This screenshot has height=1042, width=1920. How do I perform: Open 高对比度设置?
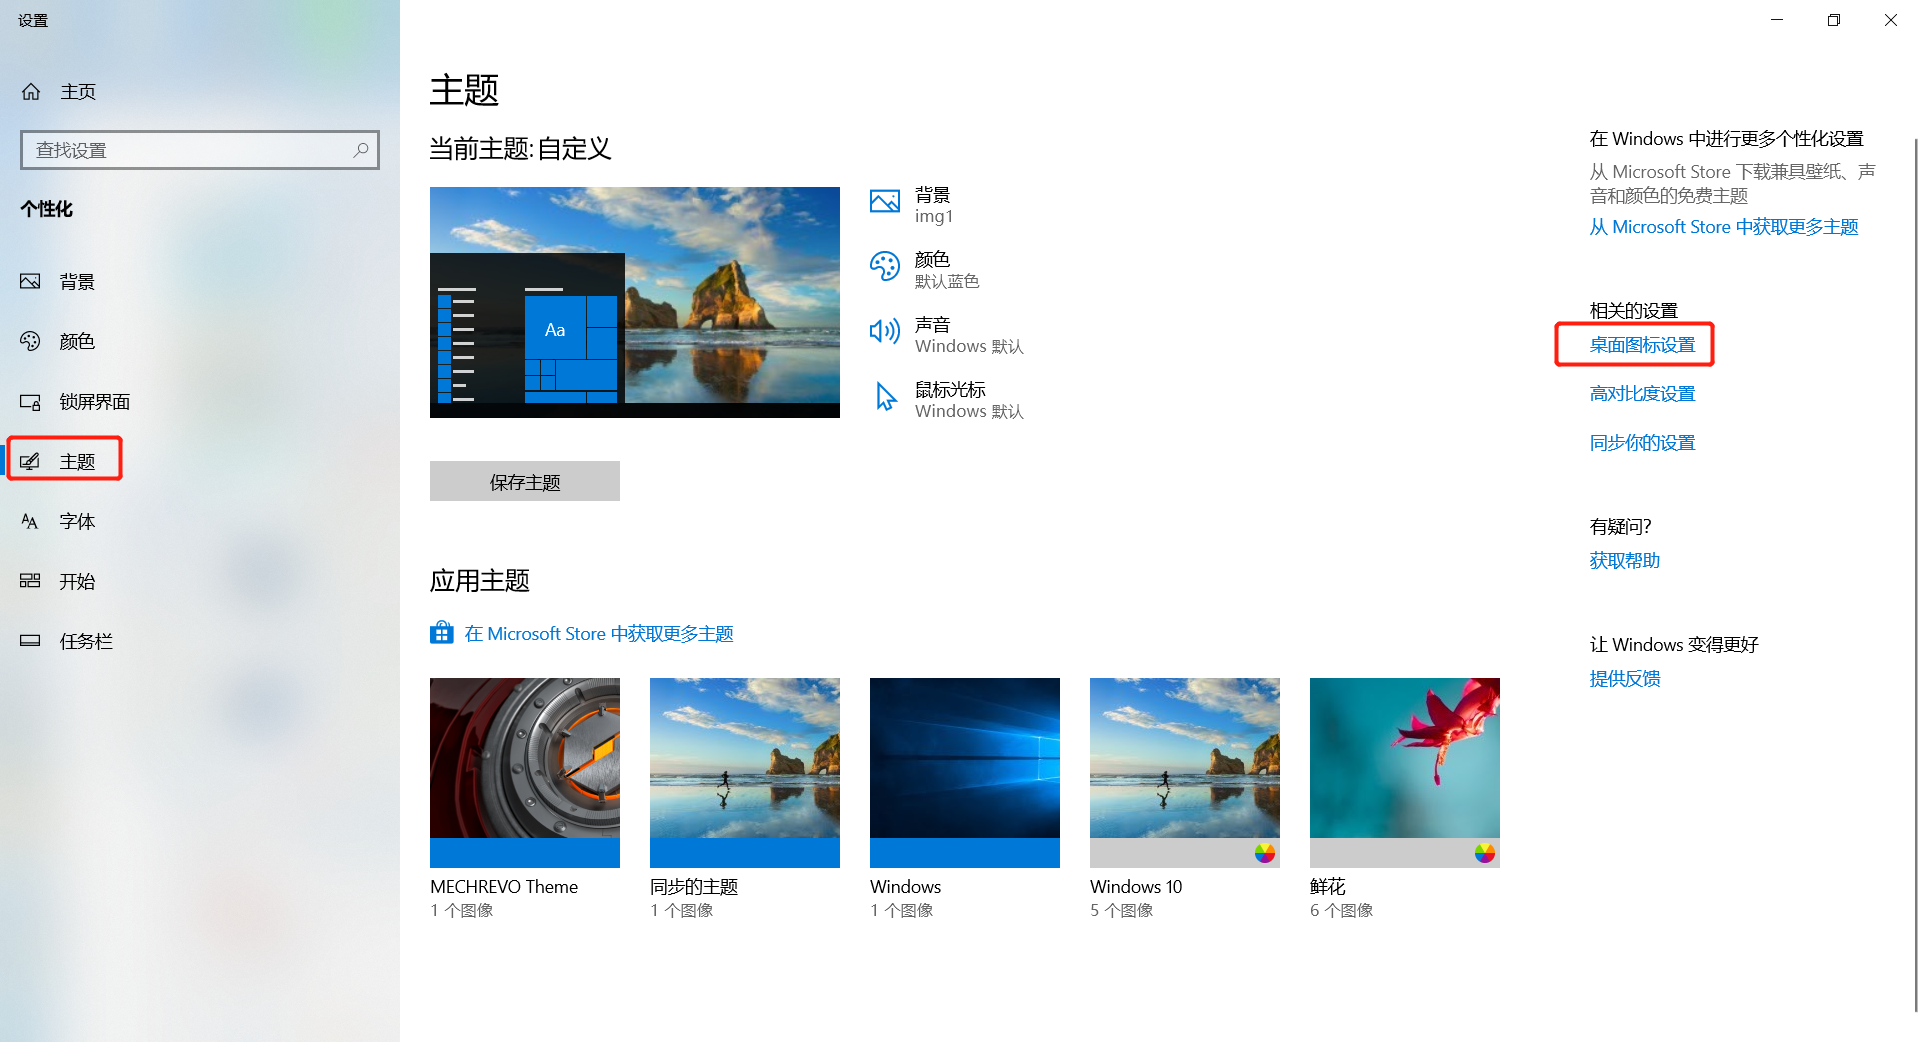pos(1642,393)
